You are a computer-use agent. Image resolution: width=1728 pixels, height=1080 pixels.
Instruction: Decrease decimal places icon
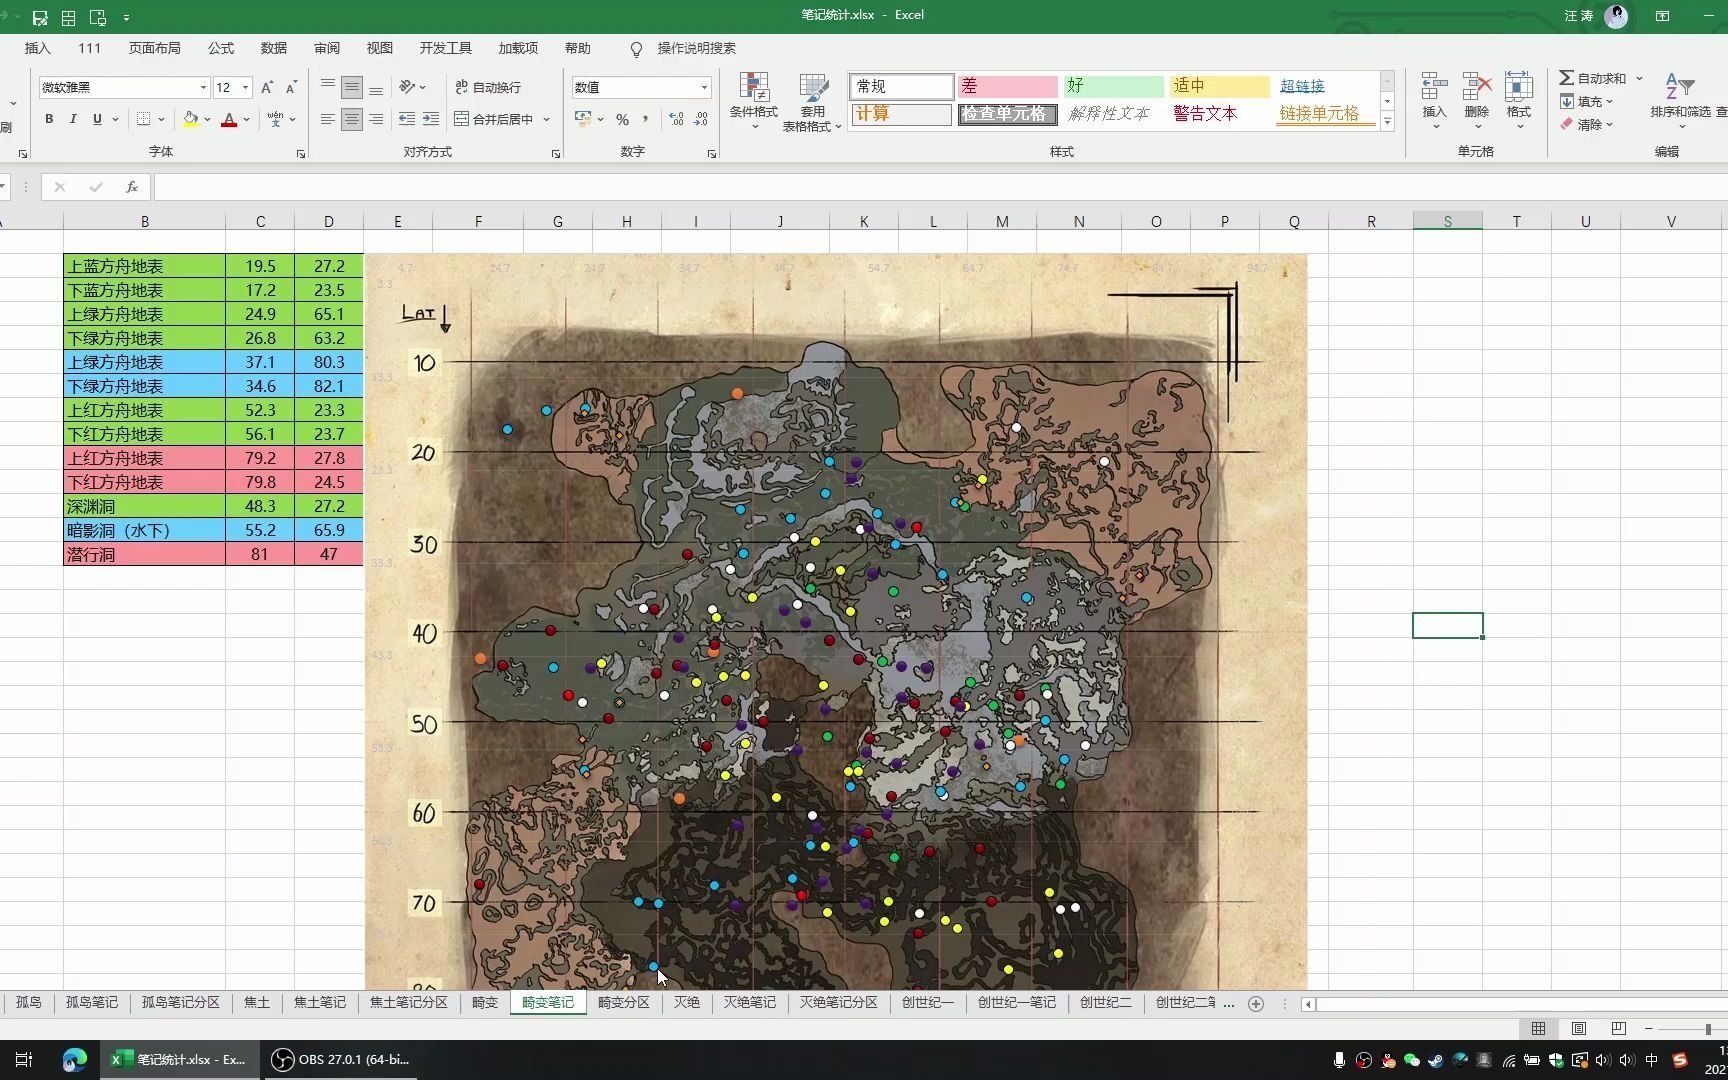click(x=701, y=119)
